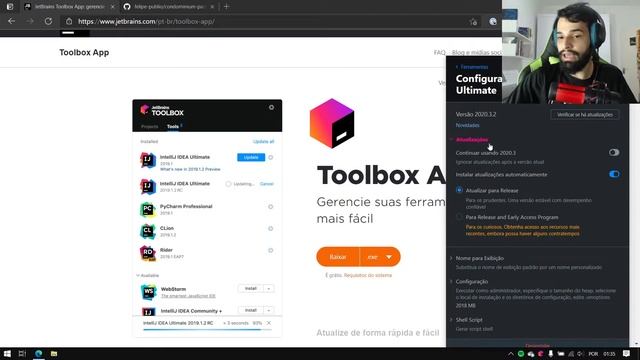Click the IntelliJ IDEA download progress bar

pyautogui.click(x=207, y=329)
